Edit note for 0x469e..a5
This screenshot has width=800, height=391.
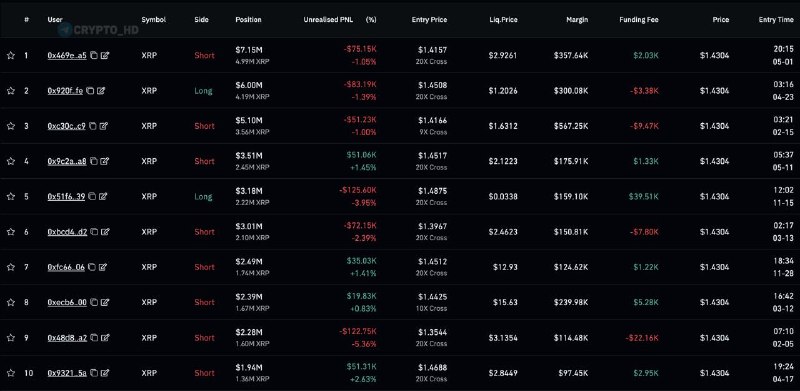coord(105,56)
